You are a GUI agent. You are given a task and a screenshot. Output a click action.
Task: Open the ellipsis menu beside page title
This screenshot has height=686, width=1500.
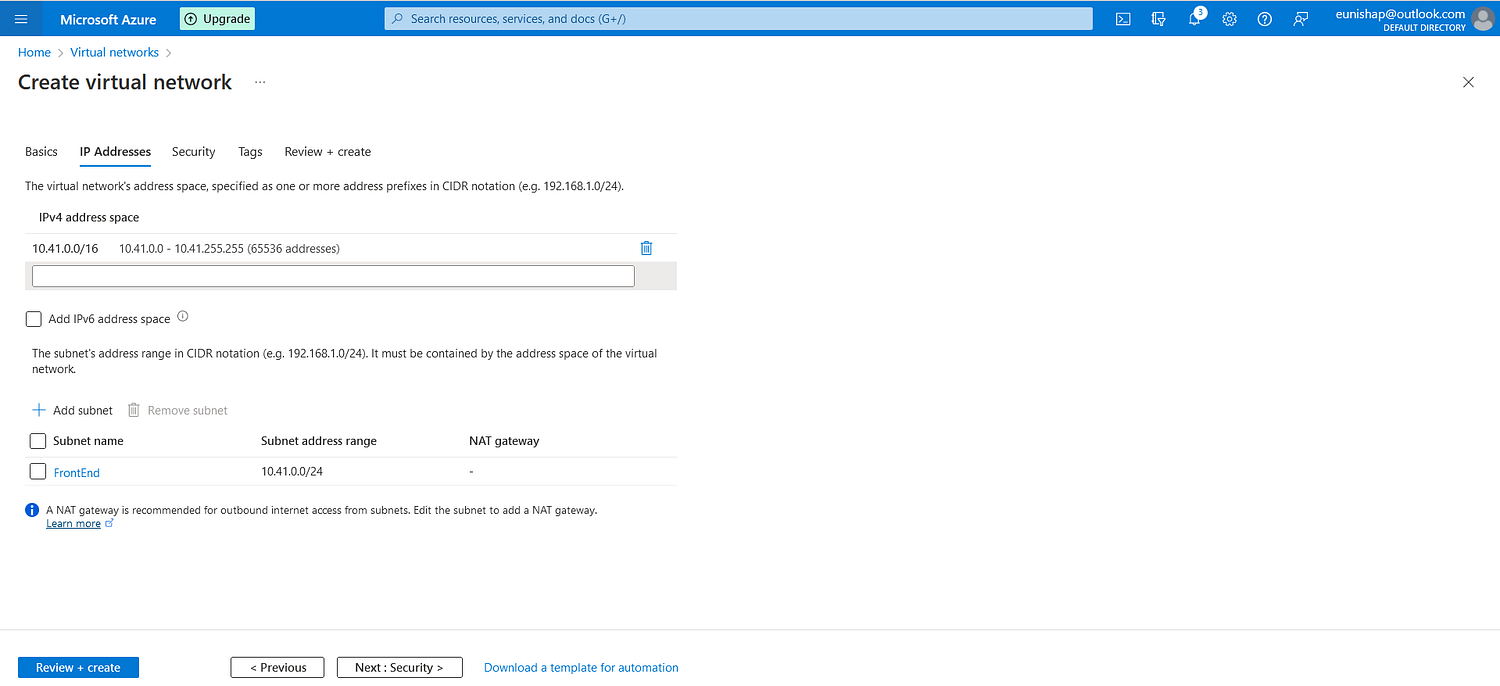pos(260,82)
